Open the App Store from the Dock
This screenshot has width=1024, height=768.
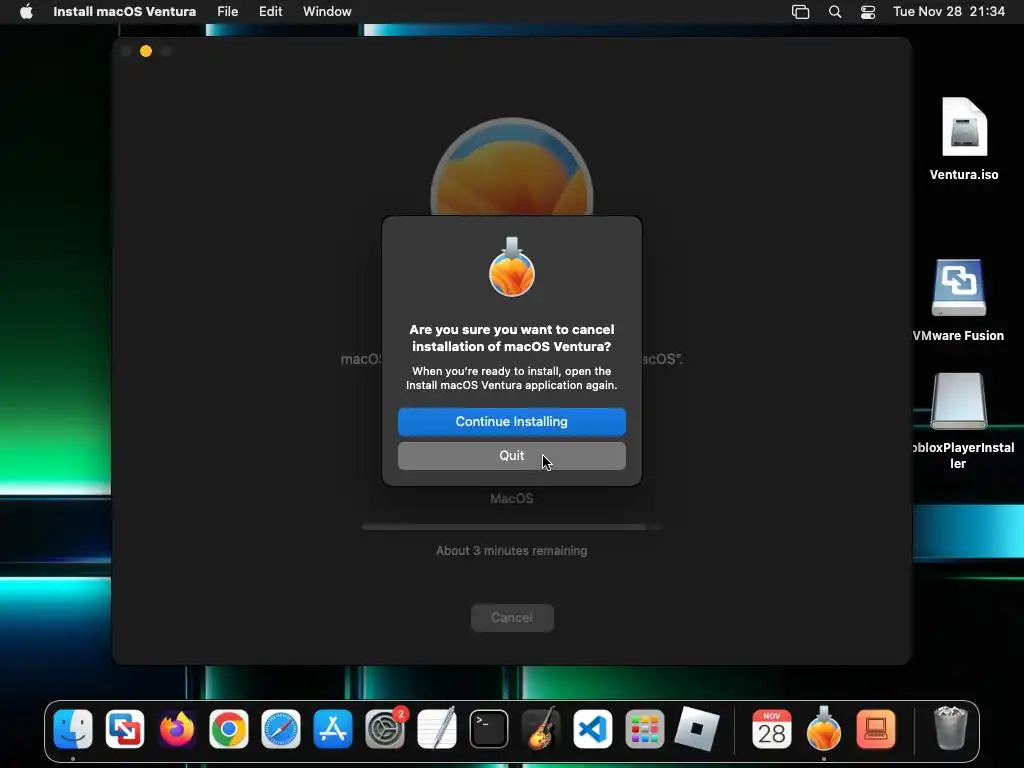coord(332,729)
